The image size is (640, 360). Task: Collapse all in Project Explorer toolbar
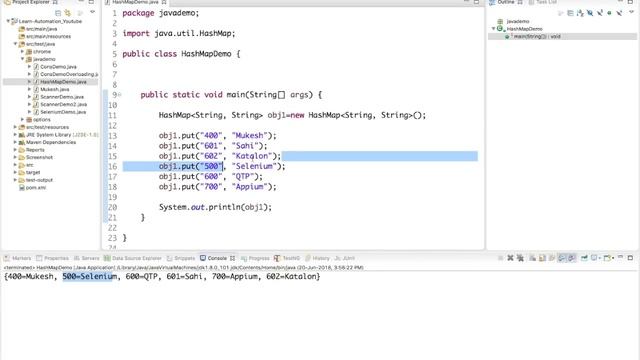click(x=58, y=13)
